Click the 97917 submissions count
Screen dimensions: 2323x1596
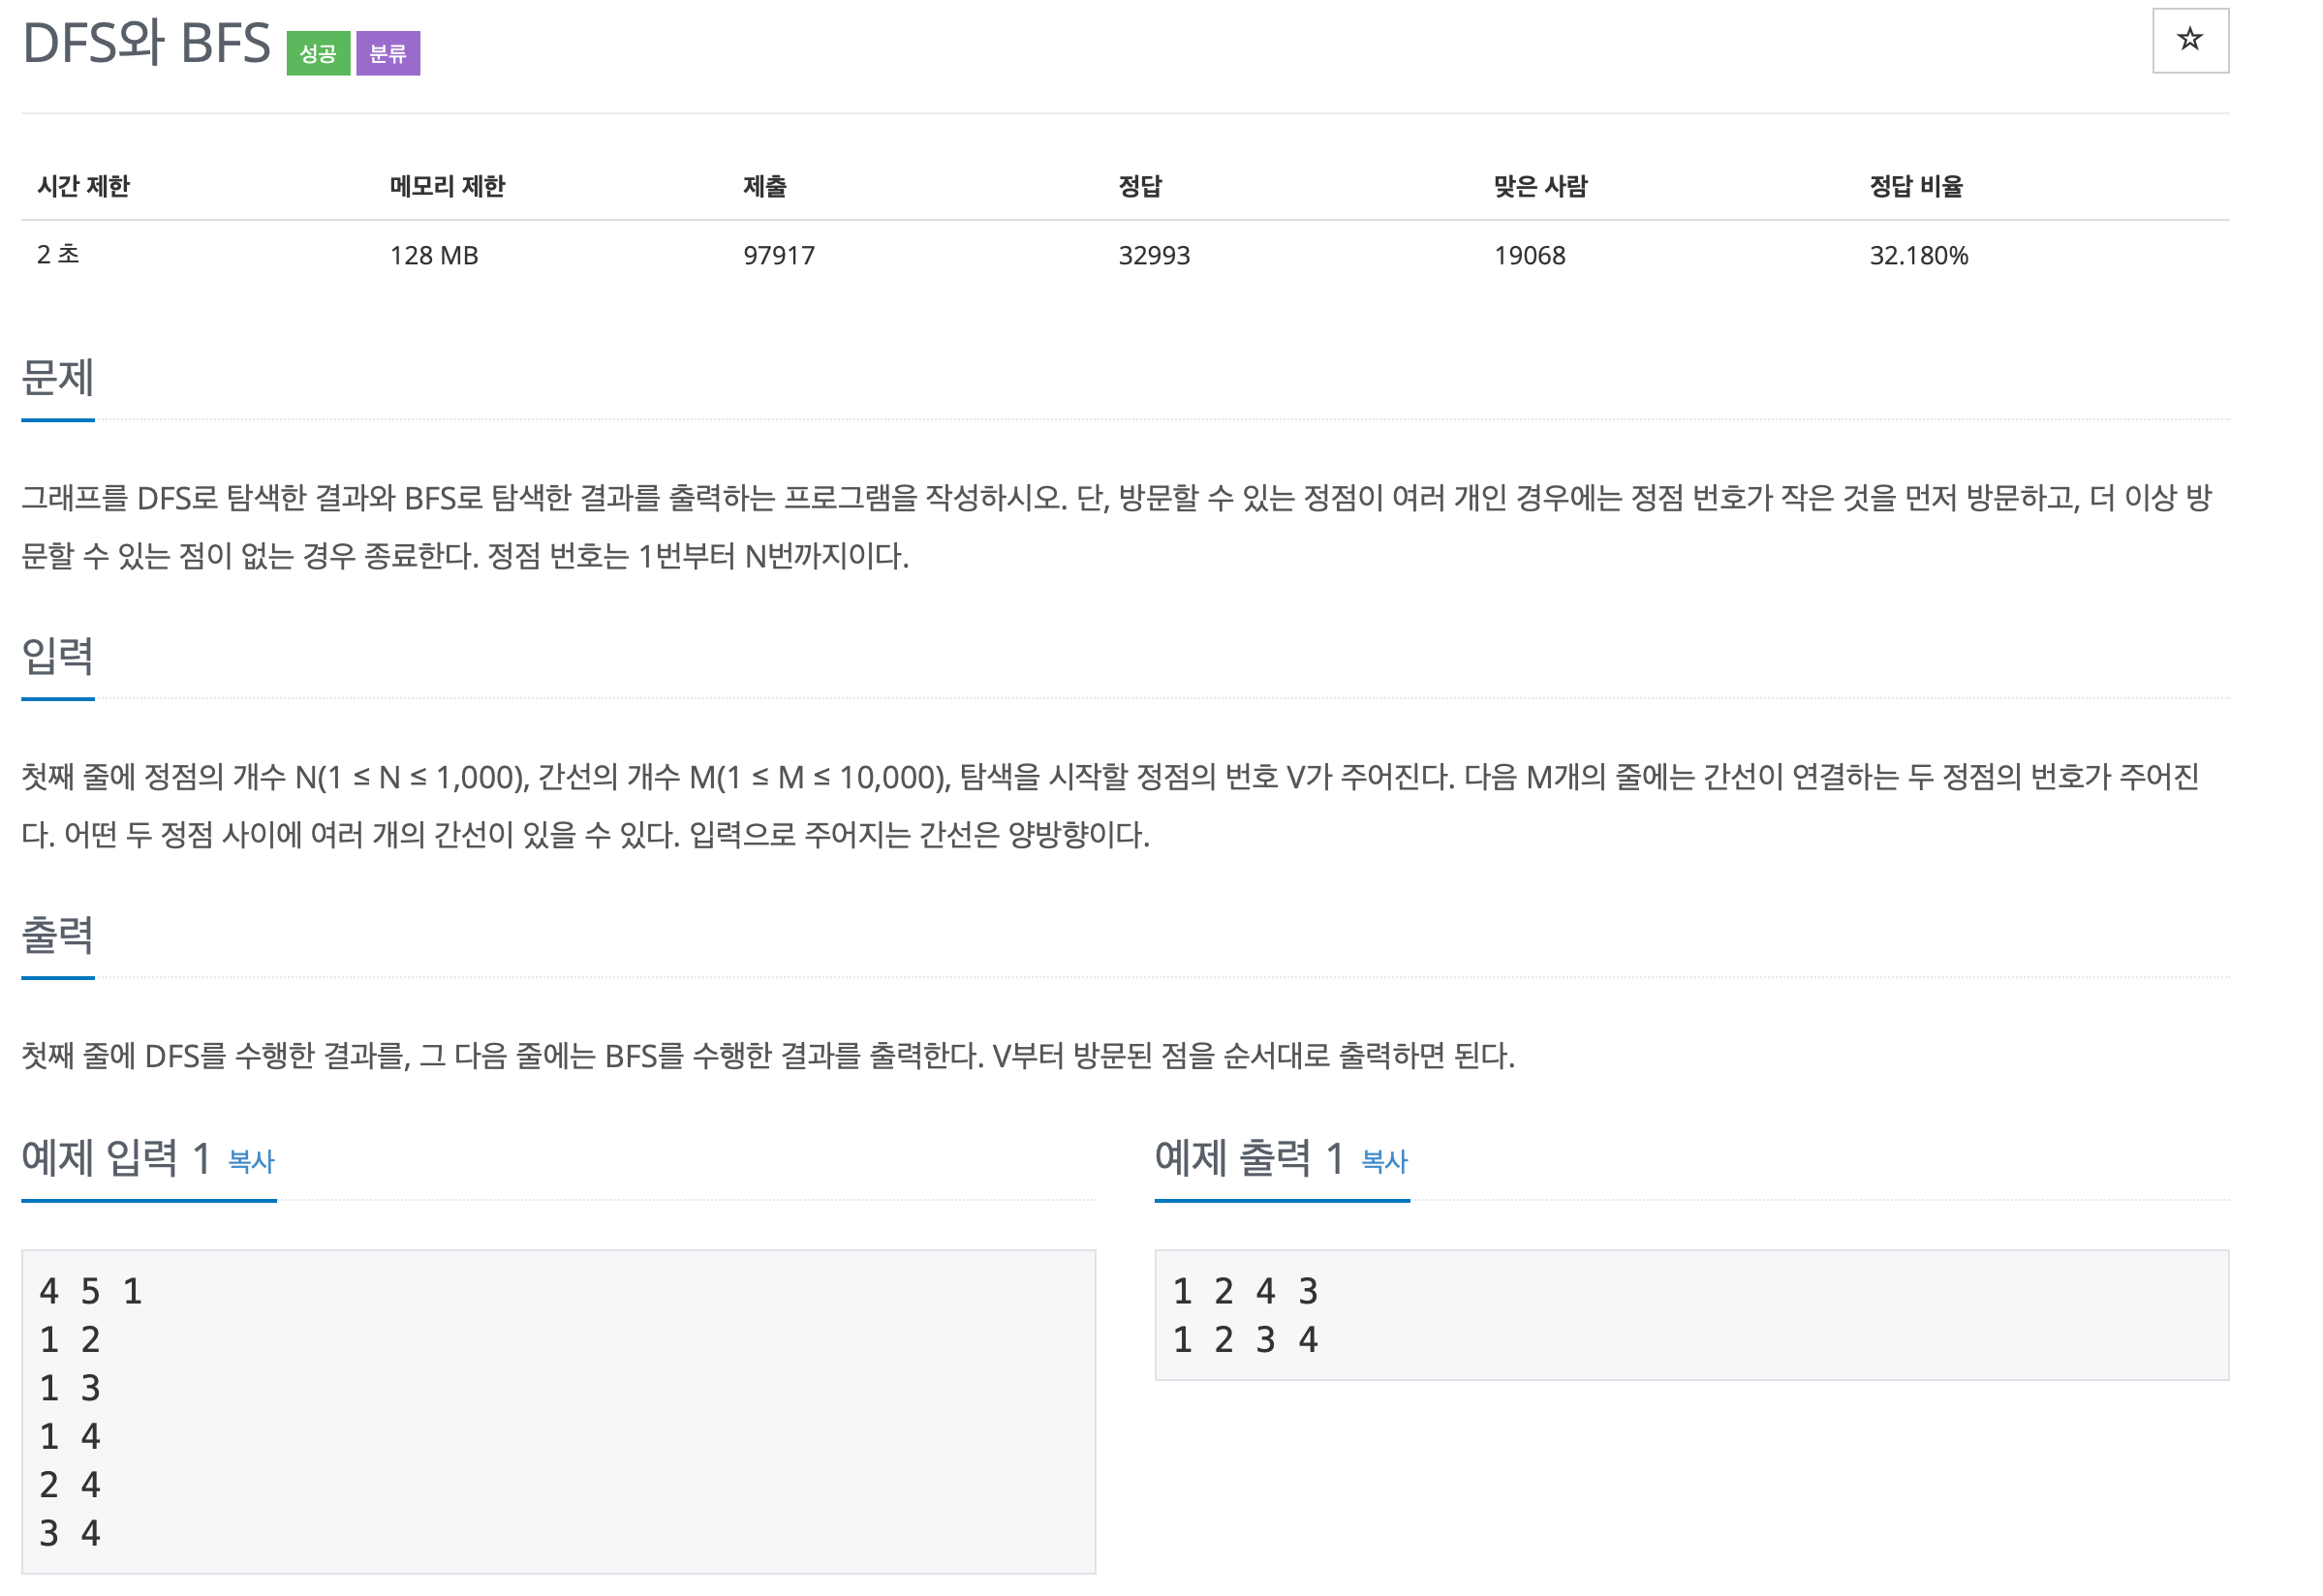778,256
